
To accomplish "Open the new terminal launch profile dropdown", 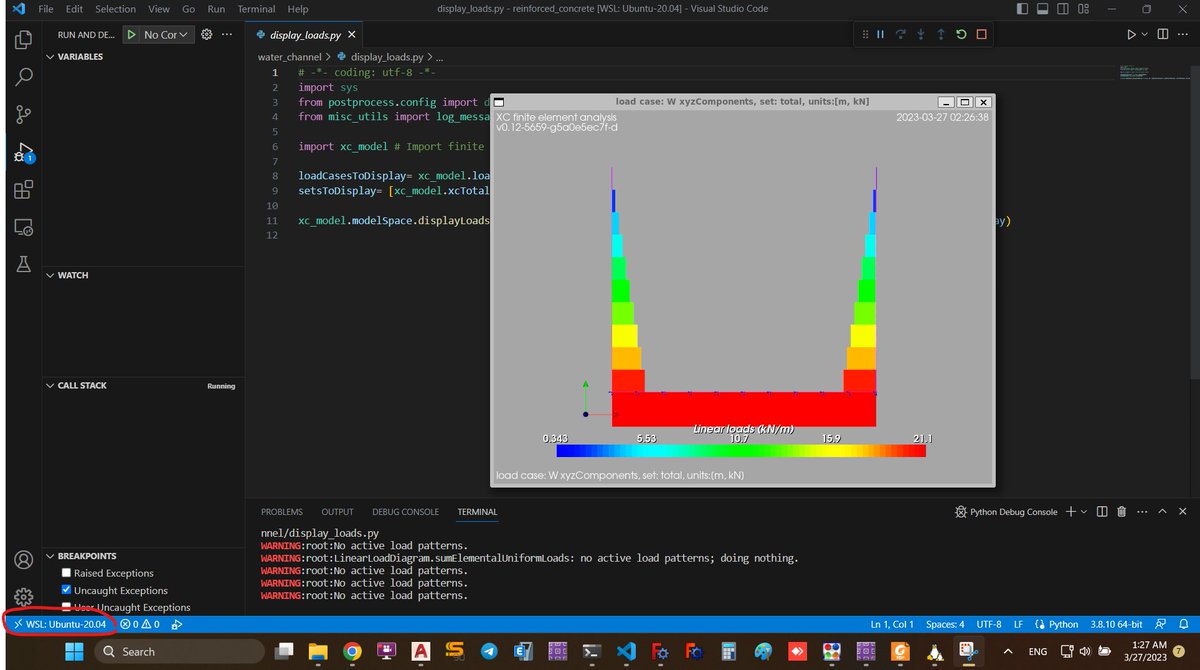I will [1084, 511].
